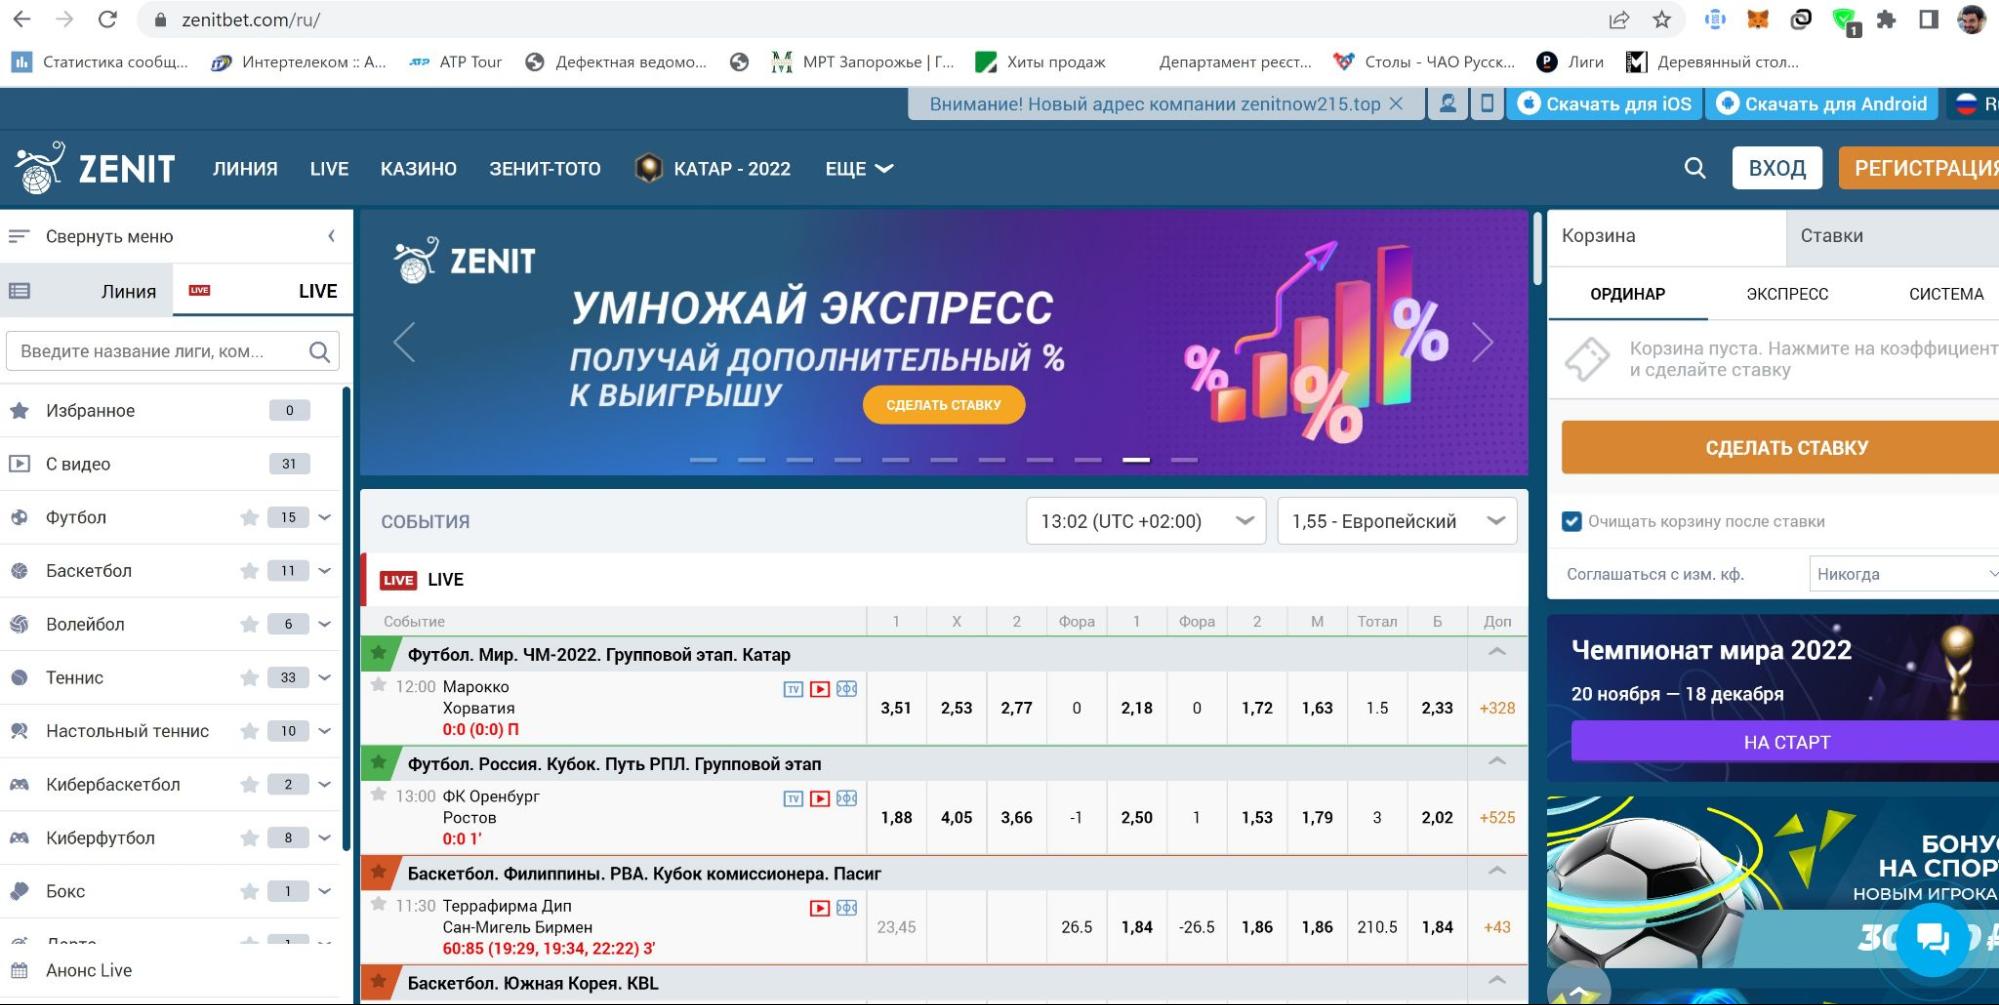Open ЗЕНИТ-ТОТО in top navigation

pos(545,168)
